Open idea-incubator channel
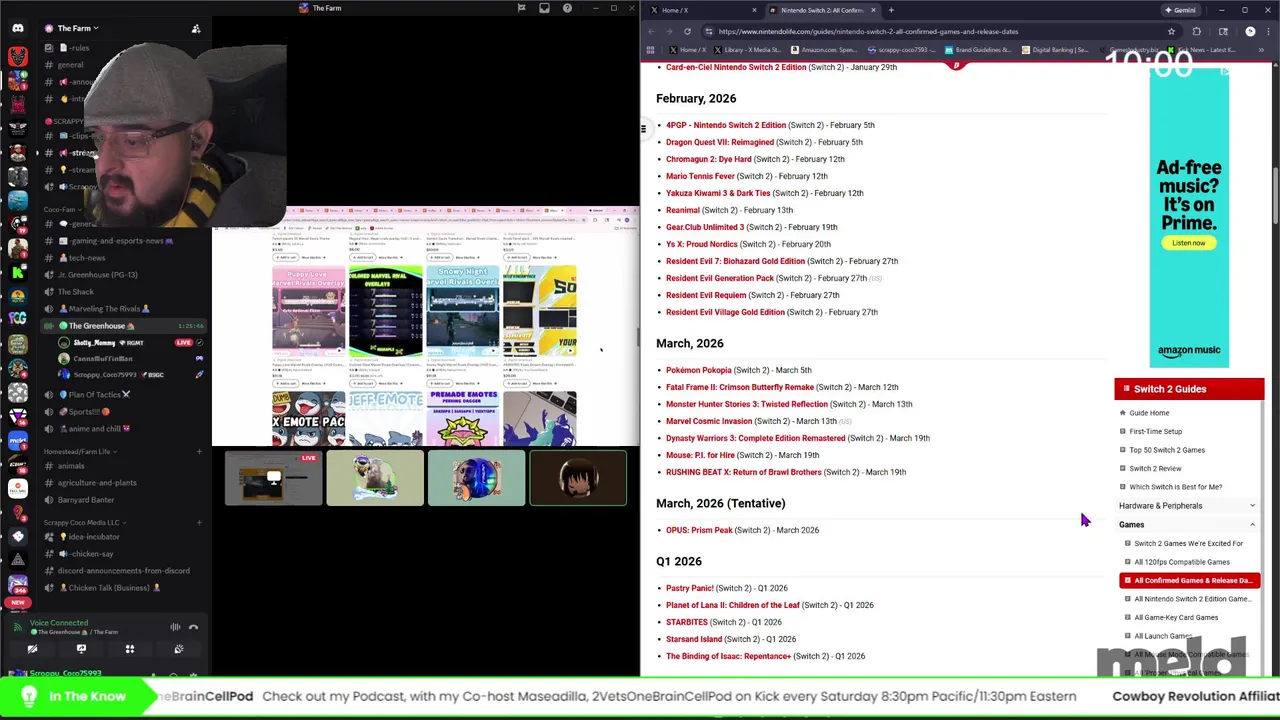Screen dimensions: 1280x720 (x=88, y=536)
